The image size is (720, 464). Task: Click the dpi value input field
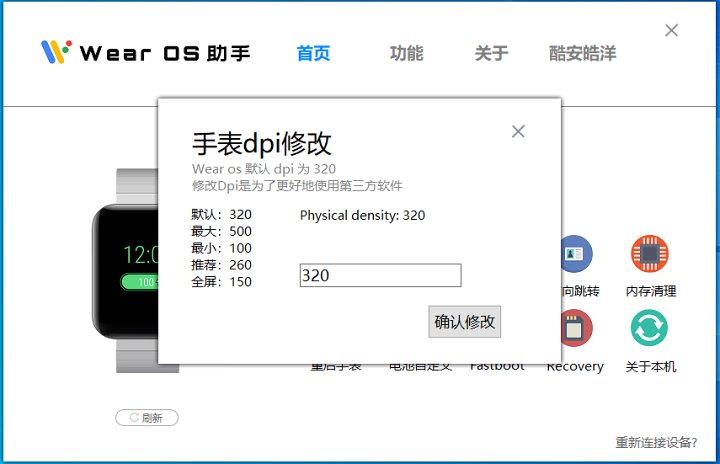click(x=380, y=275)
